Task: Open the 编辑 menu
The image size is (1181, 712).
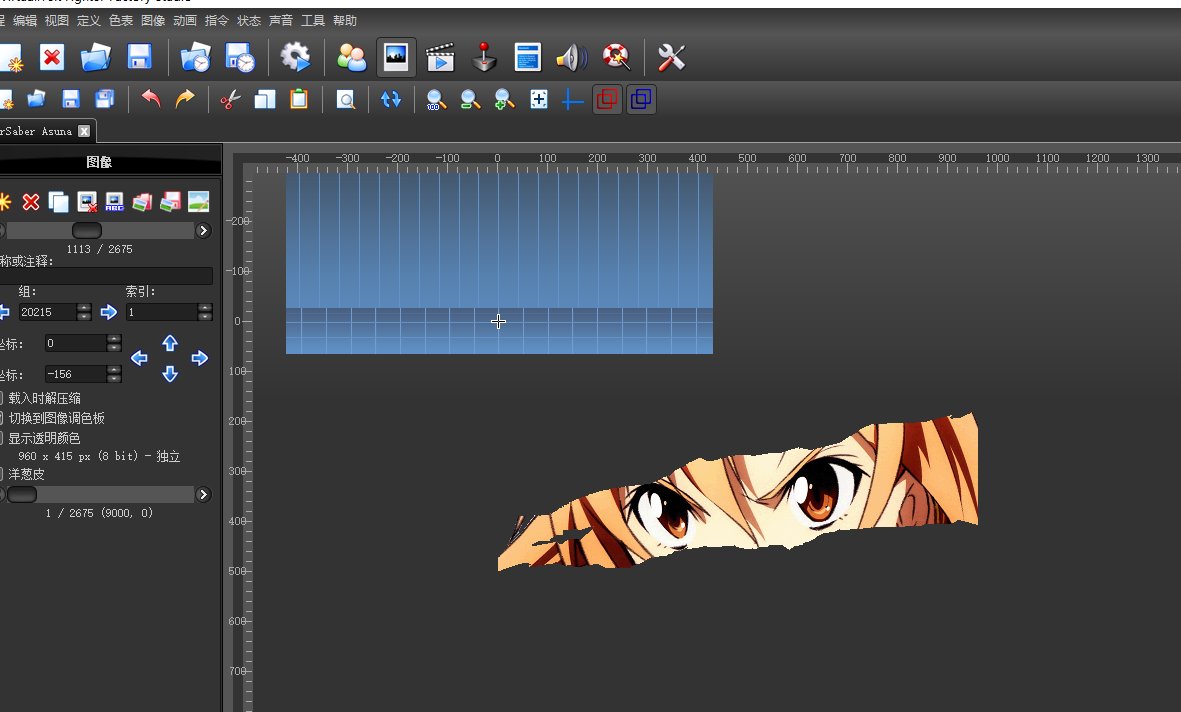Action: [25, 20]
